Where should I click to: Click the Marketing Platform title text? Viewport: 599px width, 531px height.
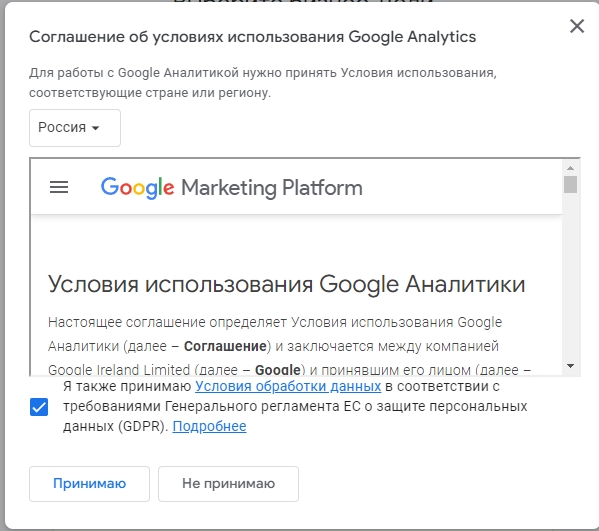click(272, 188)
